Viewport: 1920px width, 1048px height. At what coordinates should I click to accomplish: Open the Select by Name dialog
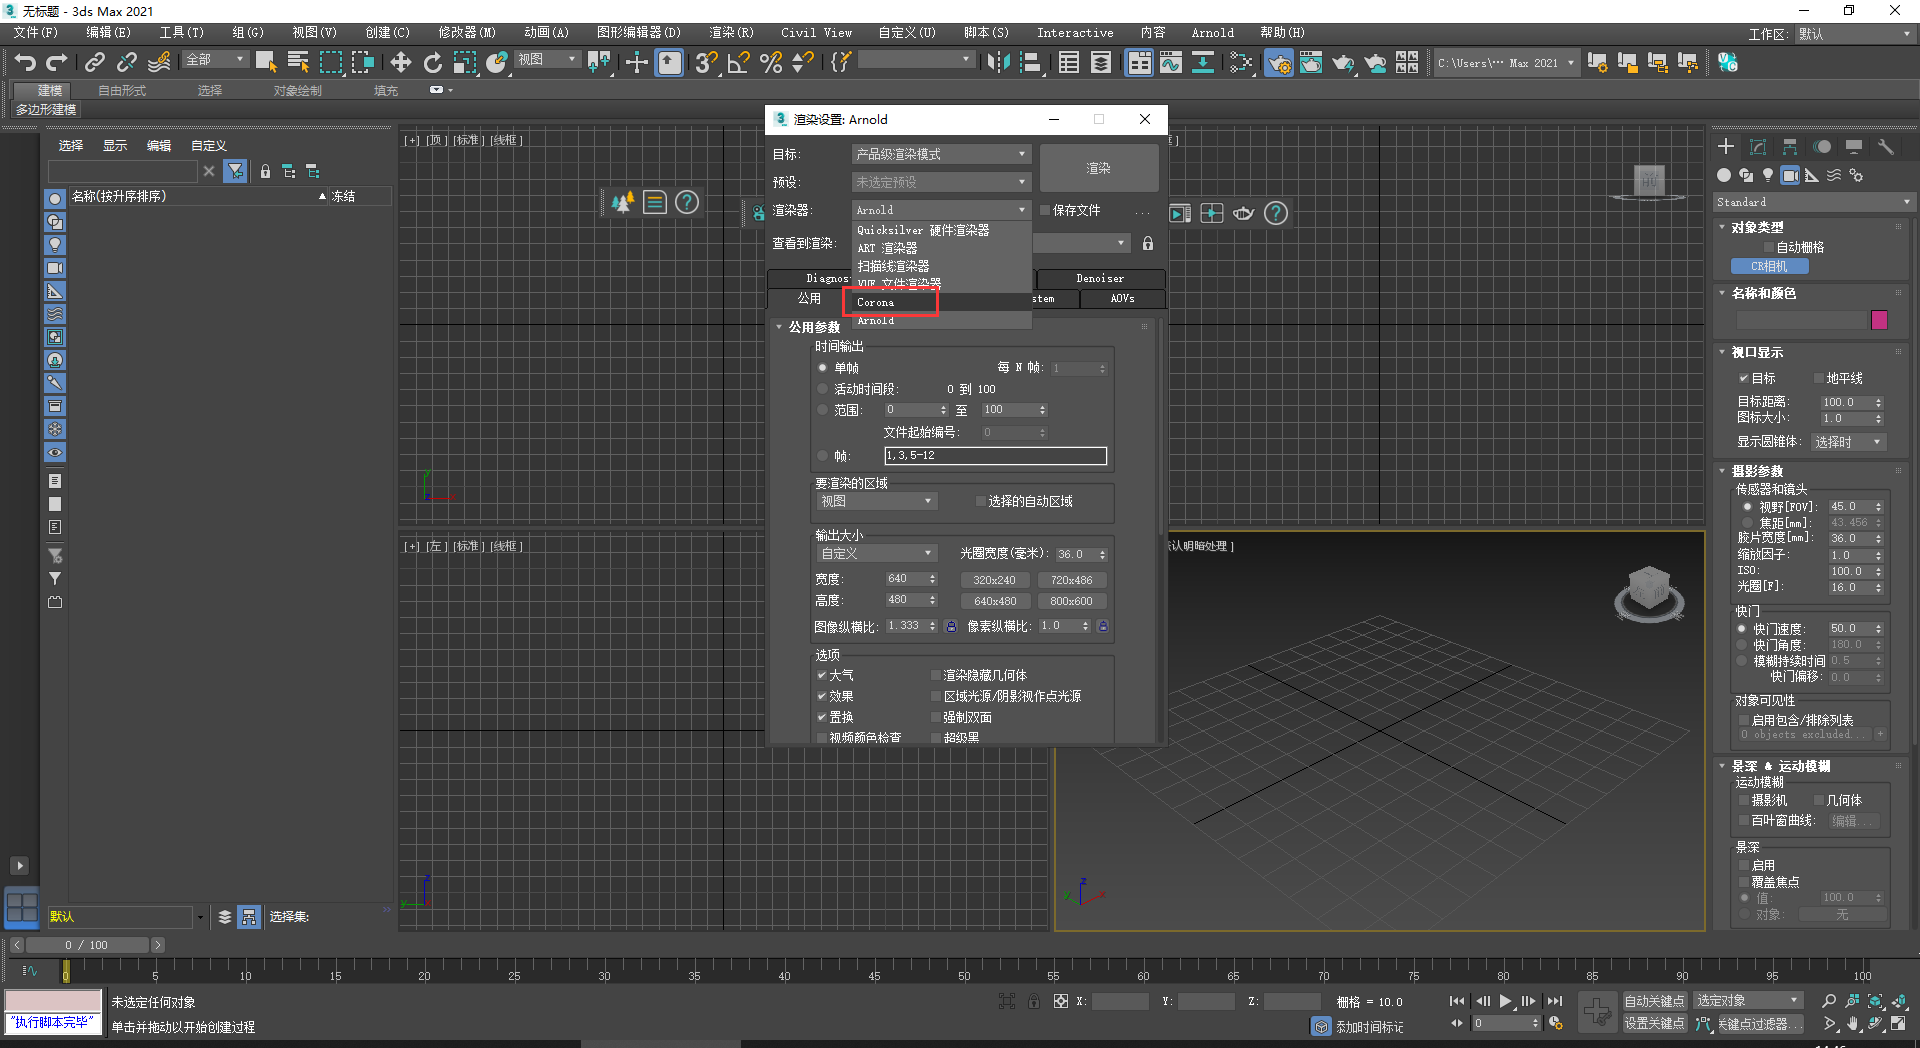(298, 63)
